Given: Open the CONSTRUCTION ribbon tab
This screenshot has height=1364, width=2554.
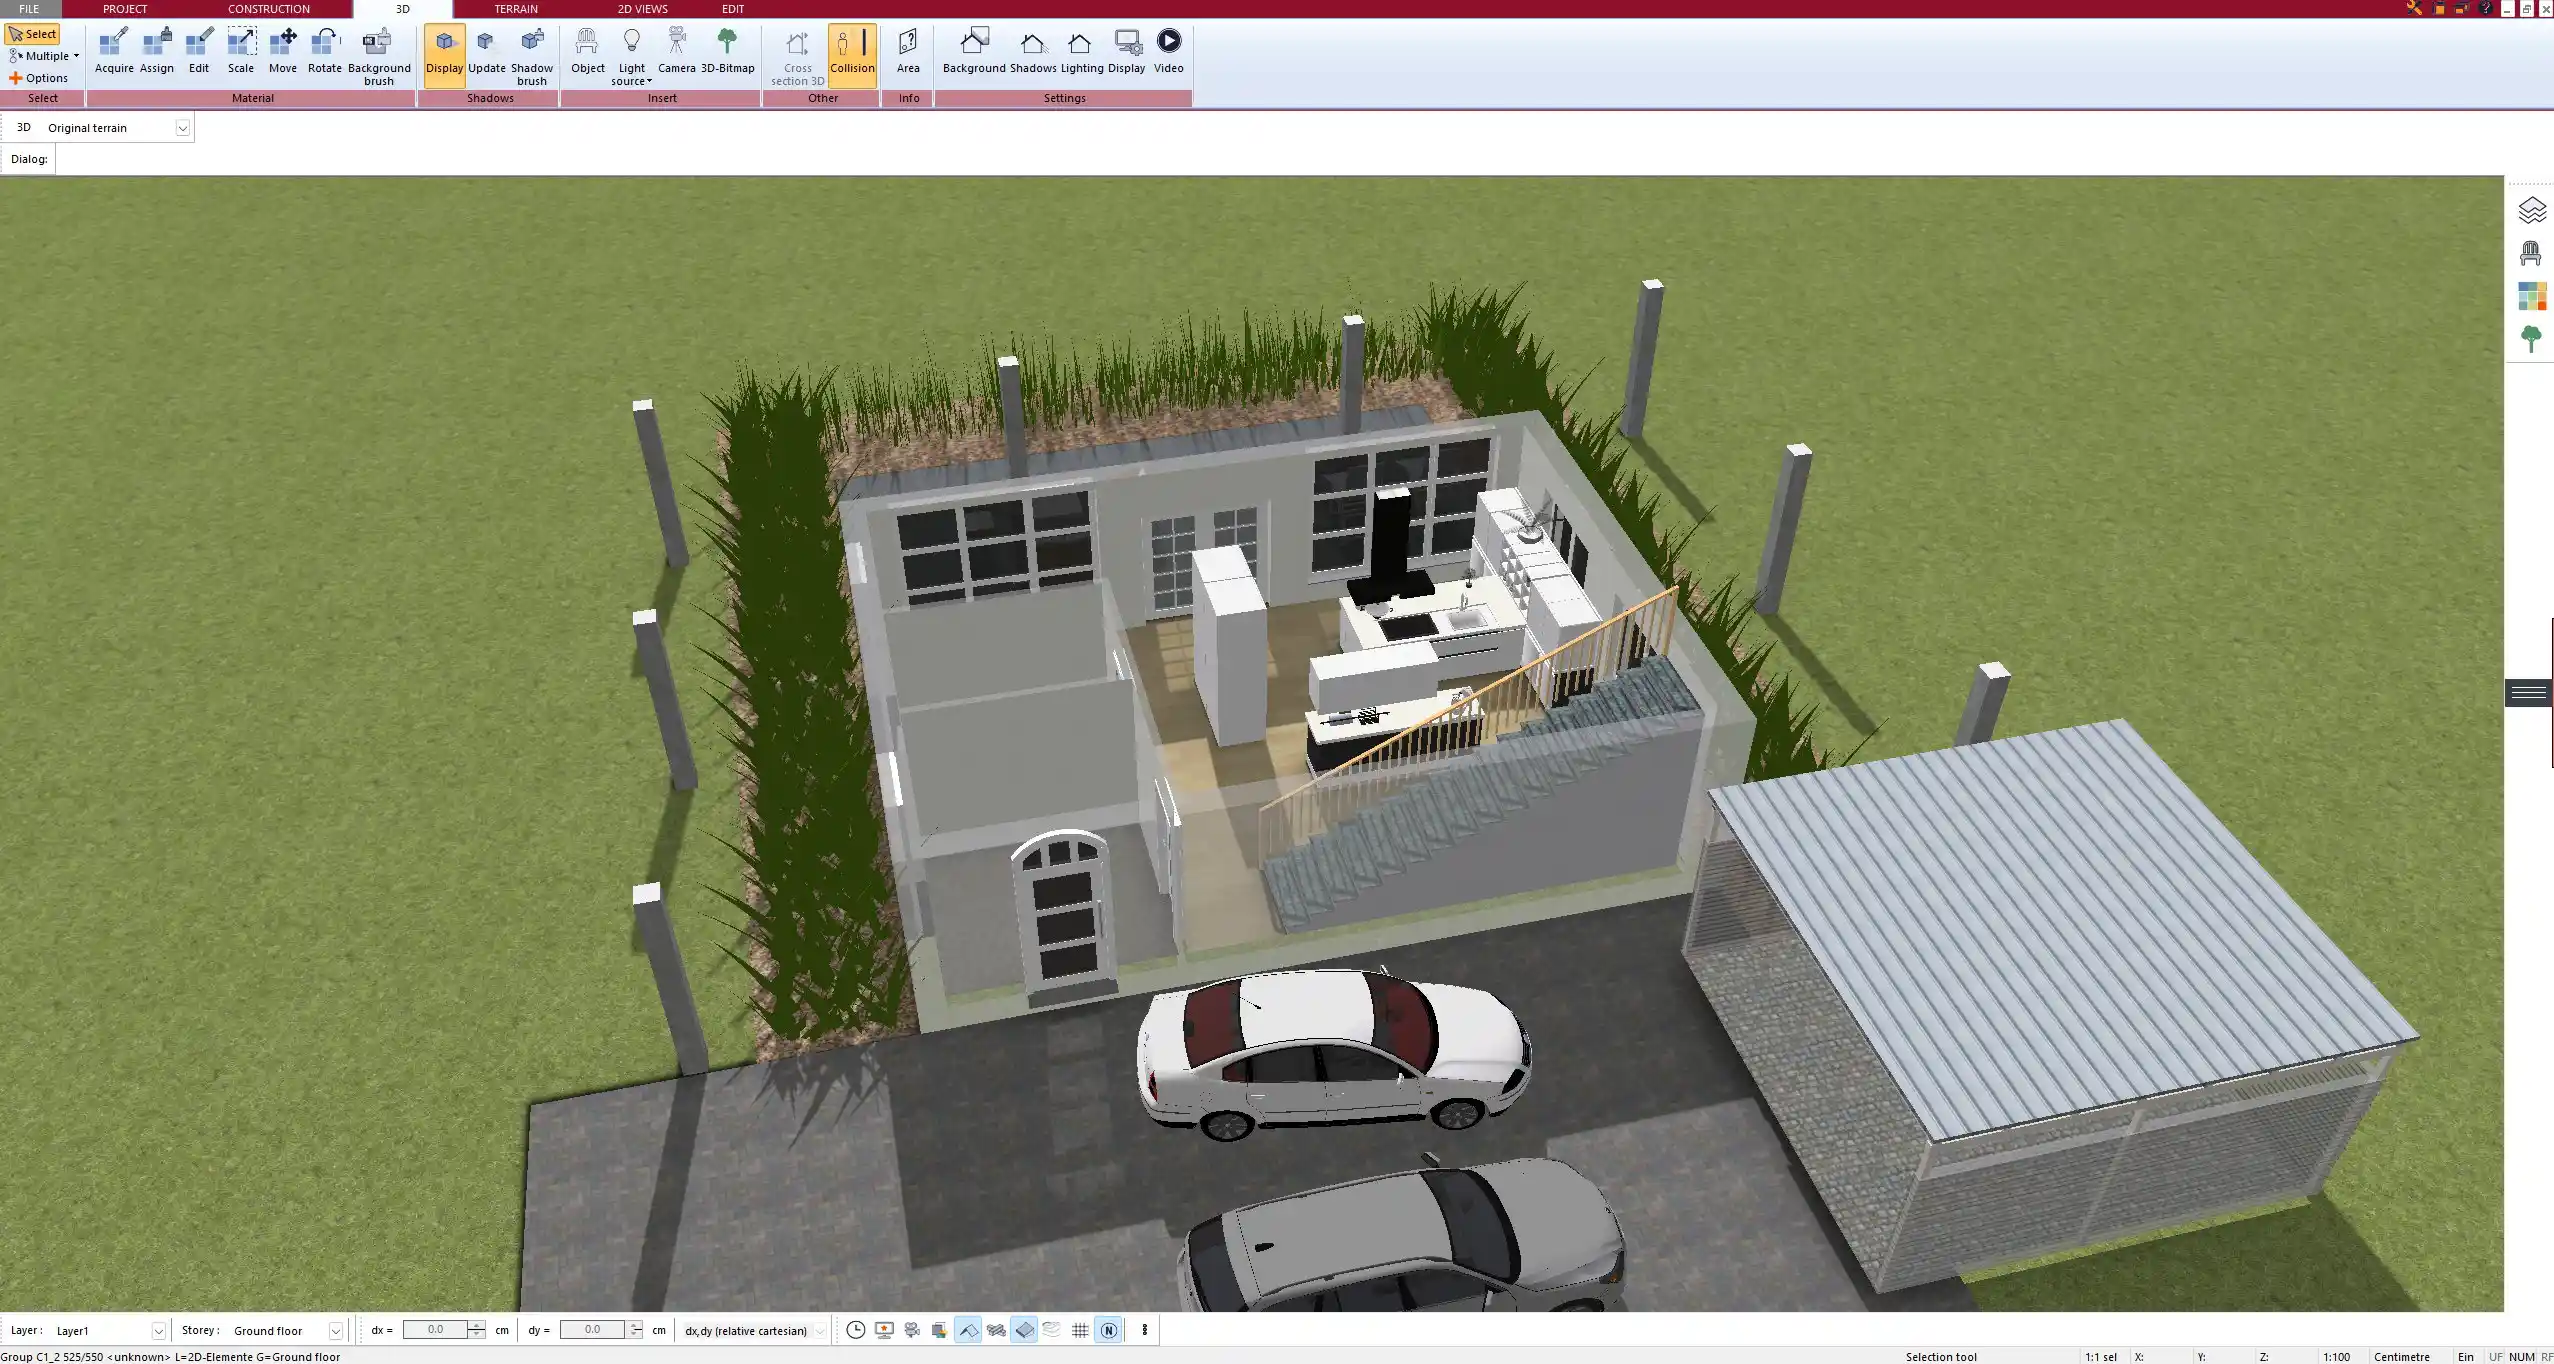Looking at the screenshot, I should click(x=267, y=8).
